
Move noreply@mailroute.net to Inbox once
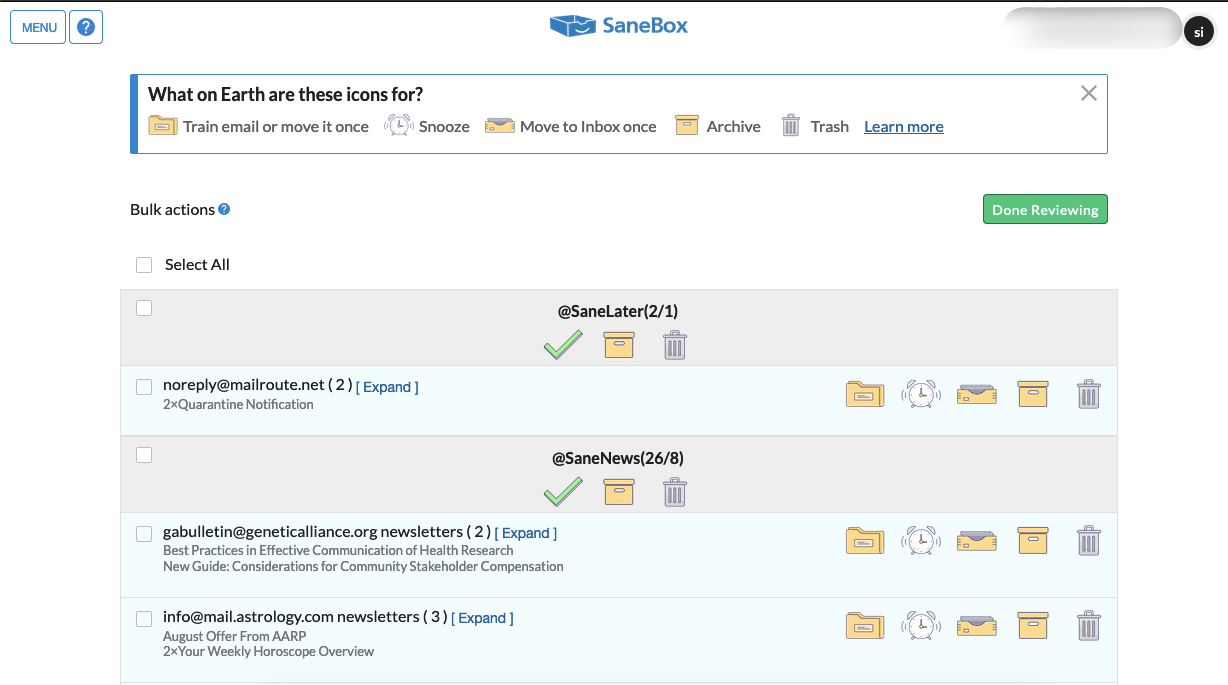tap(977, 394)
